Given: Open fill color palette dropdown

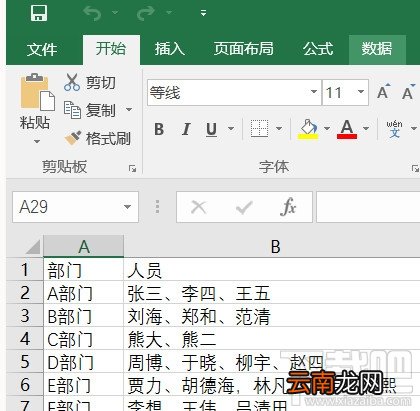Looking at the screenshot, I should coord(327,129).
